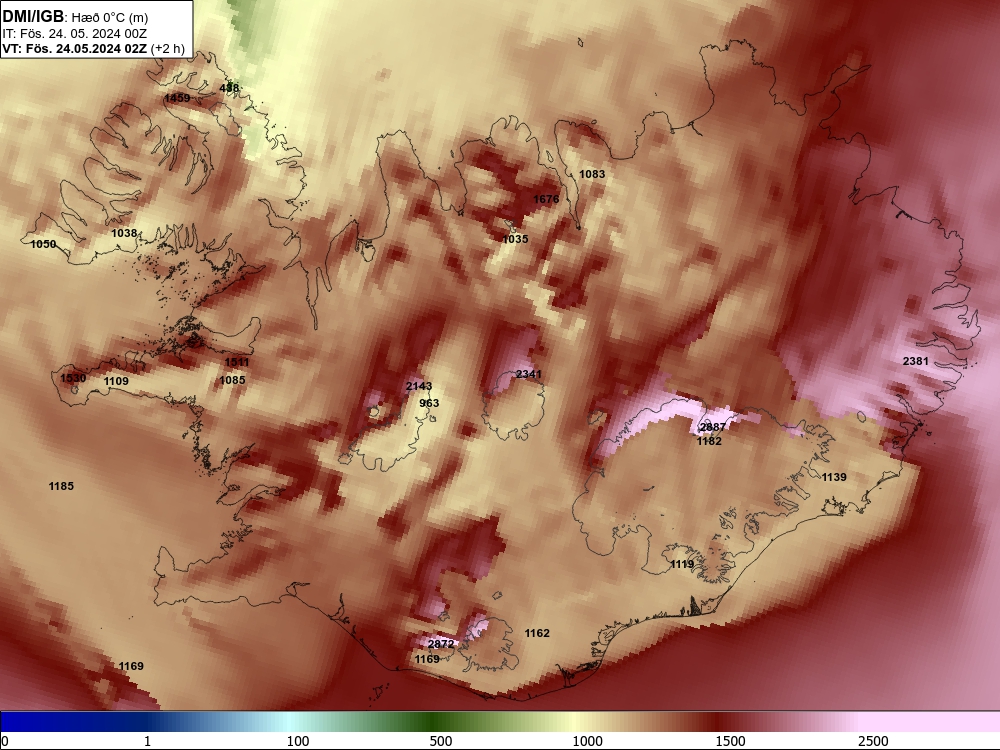Click the 2143 height value
Viewport: 1000px width, 750px height.
point(419,386)
